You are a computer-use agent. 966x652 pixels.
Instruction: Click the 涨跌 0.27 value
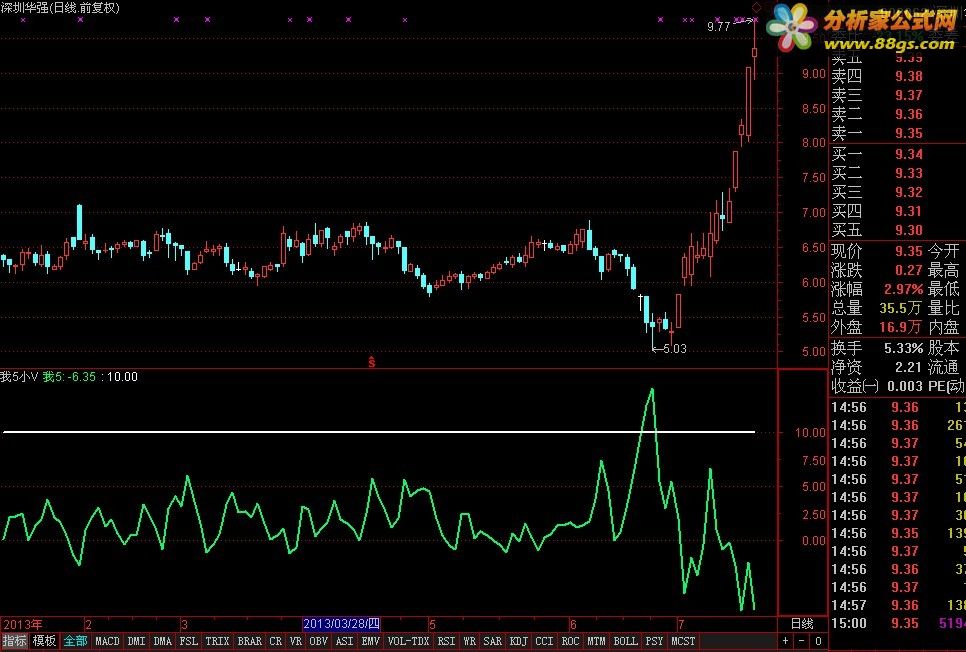click(909, 271)
